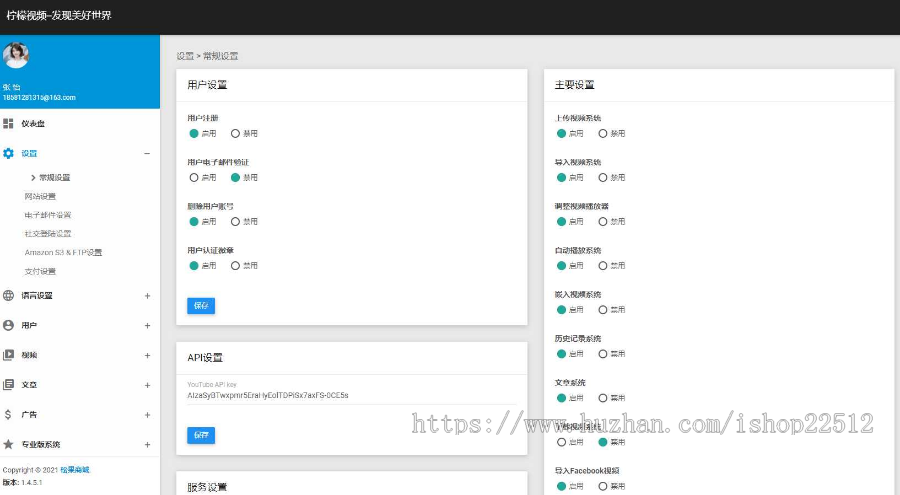Select 启用 for 自动播放系统
Viewport: 900px width, 495px height.
tap(561, 265)
